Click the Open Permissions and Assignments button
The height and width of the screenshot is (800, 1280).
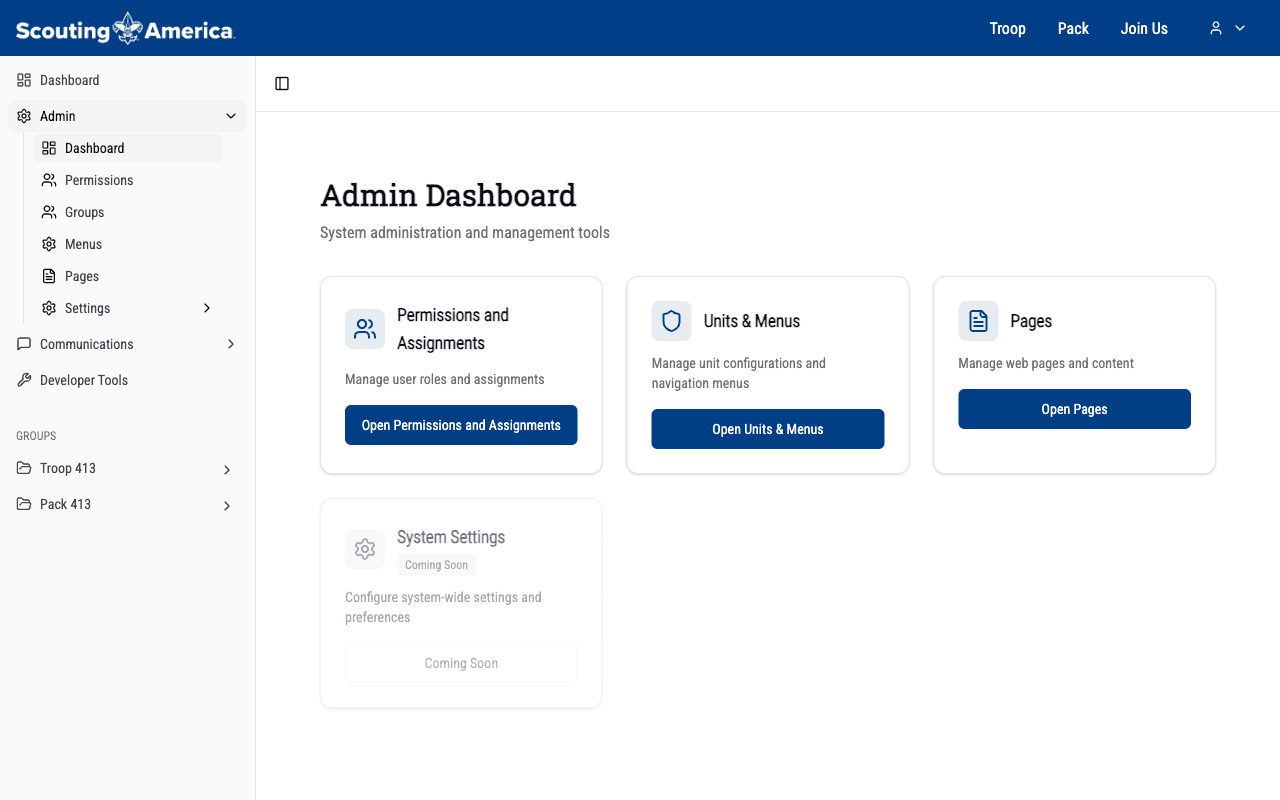pyautogui.click(x=461, y=425)
